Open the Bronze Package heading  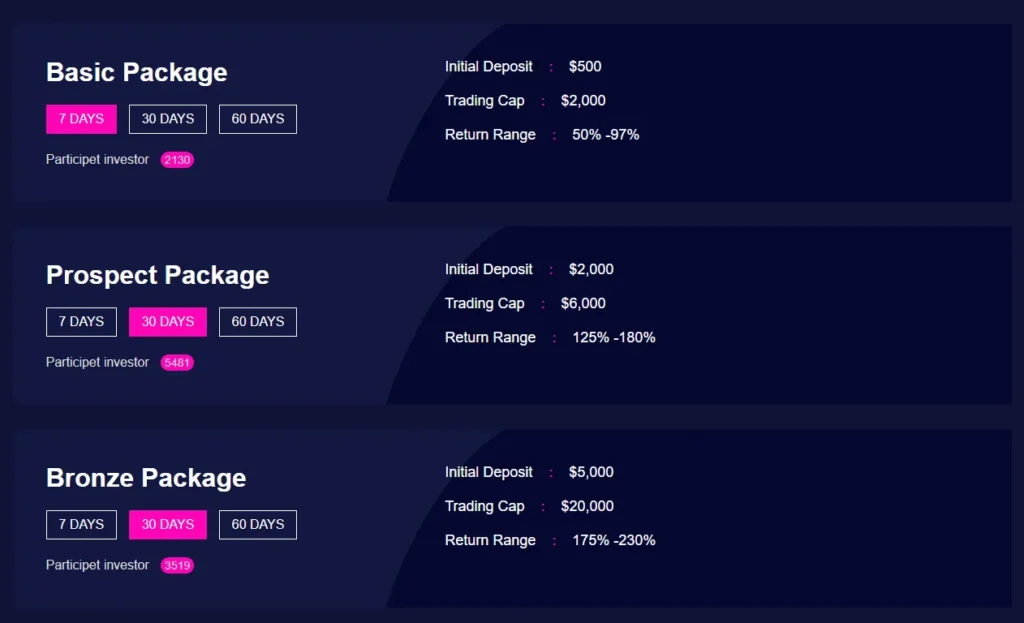146,479
